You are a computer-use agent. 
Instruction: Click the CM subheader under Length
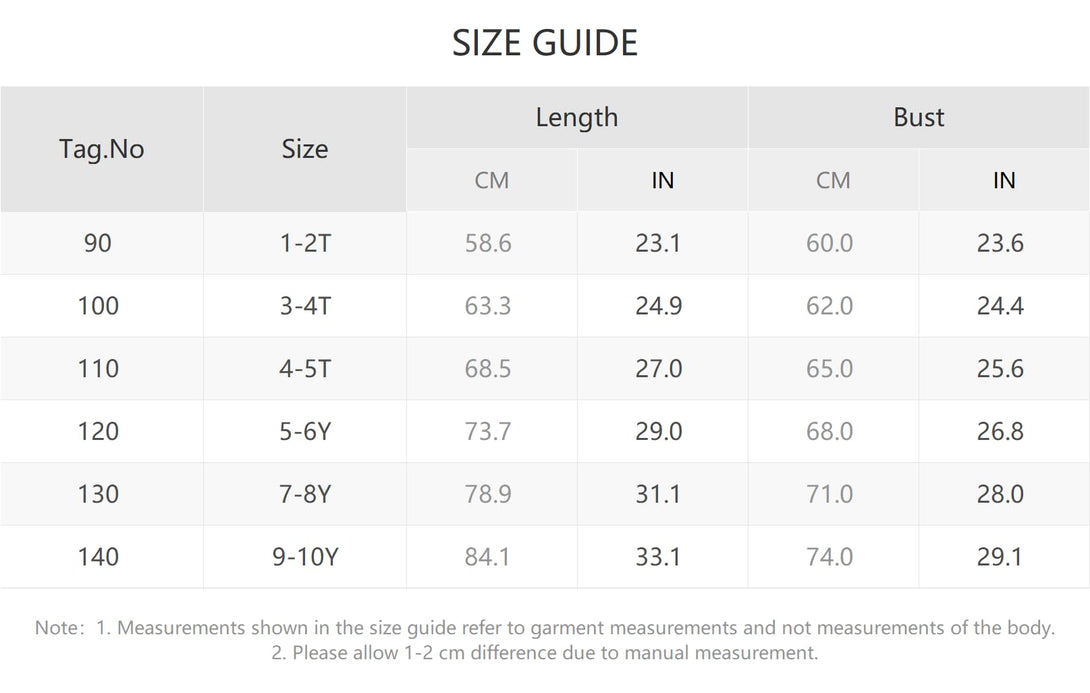[x=491, y=181]
